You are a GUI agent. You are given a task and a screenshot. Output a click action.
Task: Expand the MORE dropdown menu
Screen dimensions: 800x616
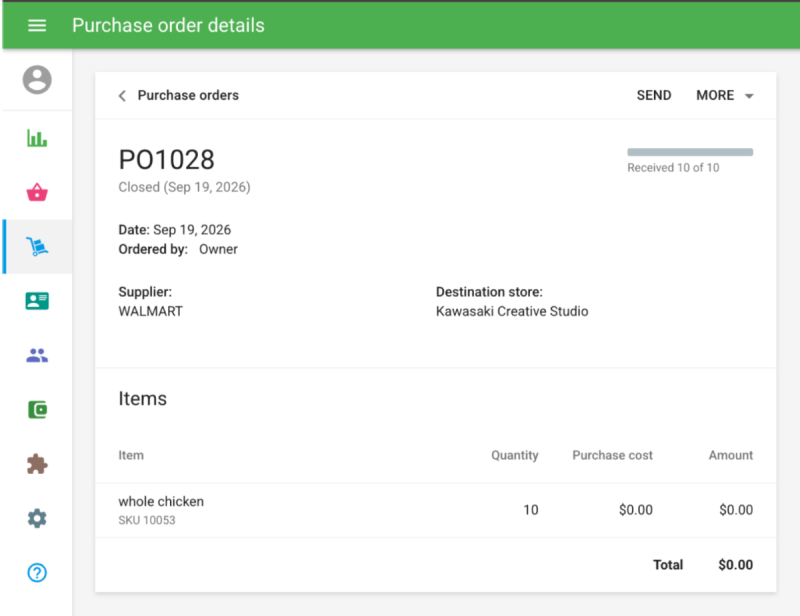(724, 95)
